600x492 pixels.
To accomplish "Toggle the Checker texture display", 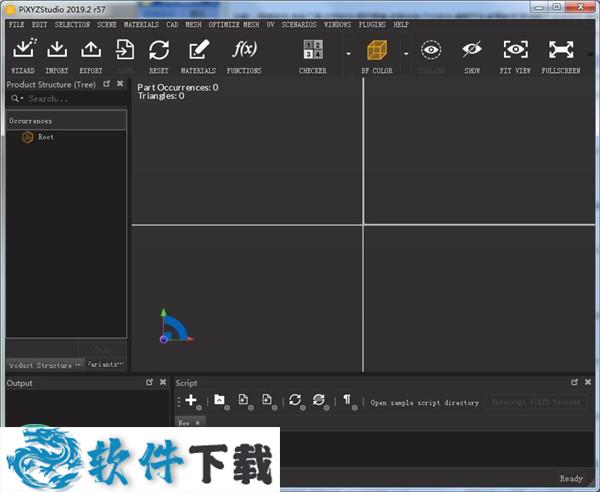I will pyautogui.click(x=313, y=50).
